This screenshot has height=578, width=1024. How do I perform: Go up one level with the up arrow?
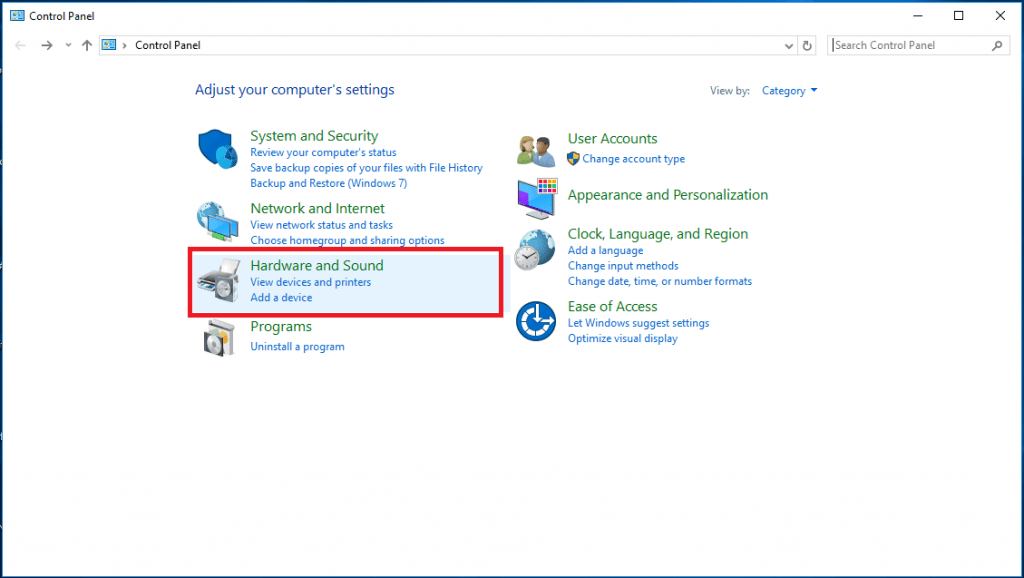87,45
